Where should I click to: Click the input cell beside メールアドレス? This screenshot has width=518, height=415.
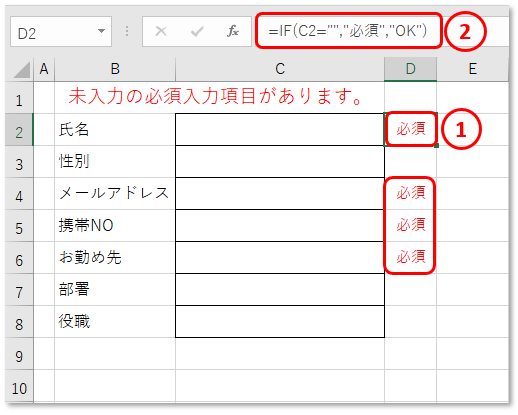[280, 194]
